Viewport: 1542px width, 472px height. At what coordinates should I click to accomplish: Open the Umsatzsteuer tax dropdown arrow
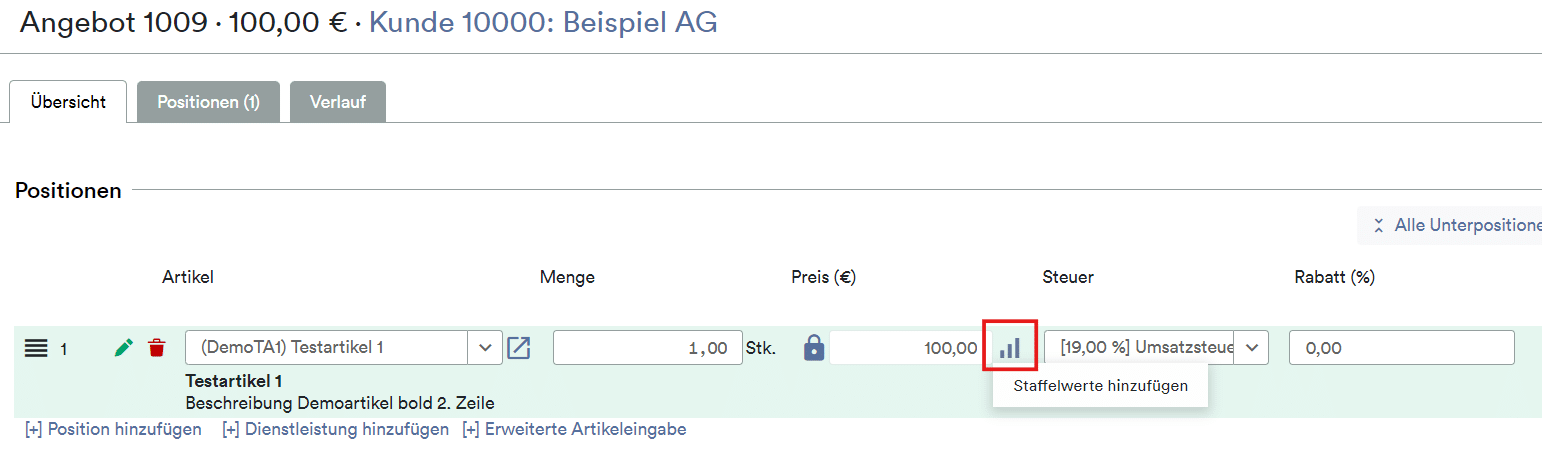tap(1251, 348)
